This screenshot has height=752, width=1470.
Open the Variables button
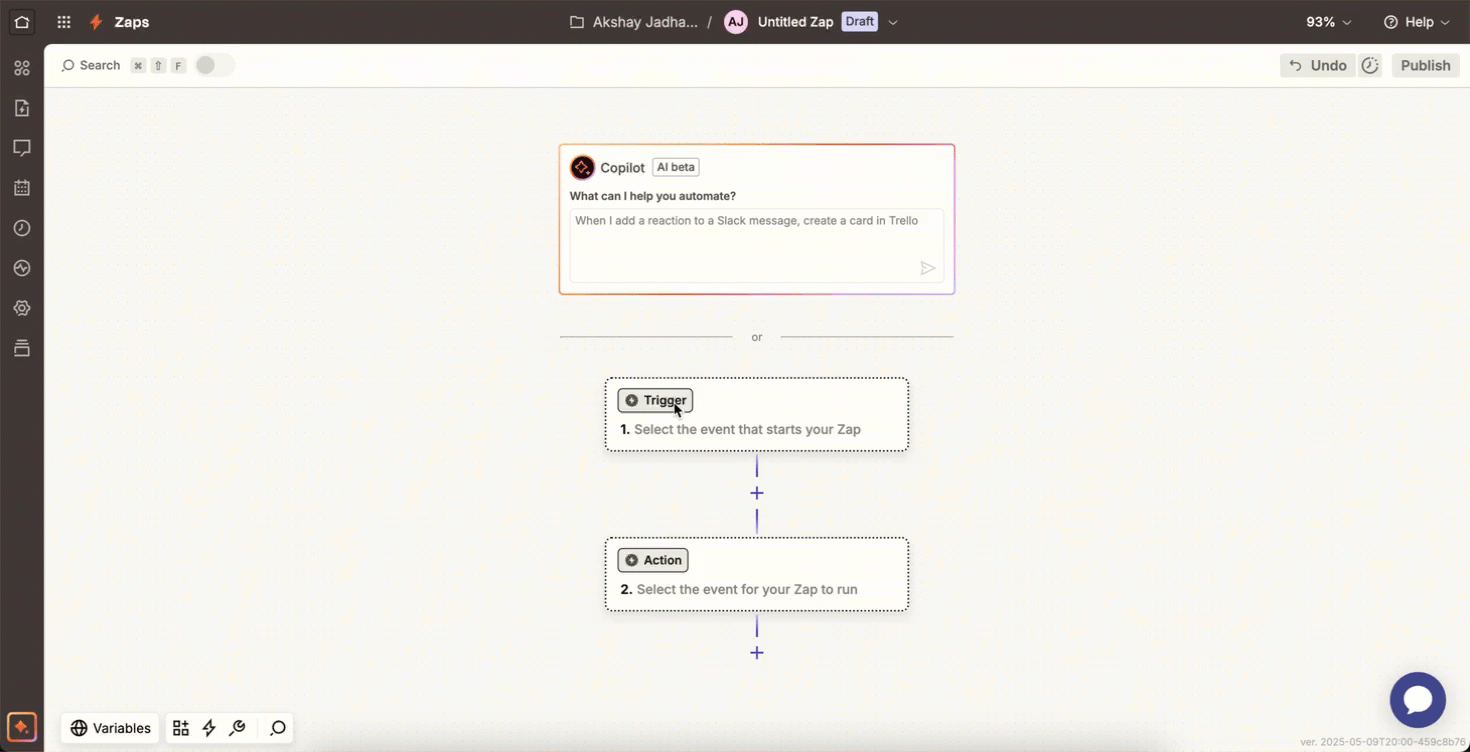coord(110,728)
